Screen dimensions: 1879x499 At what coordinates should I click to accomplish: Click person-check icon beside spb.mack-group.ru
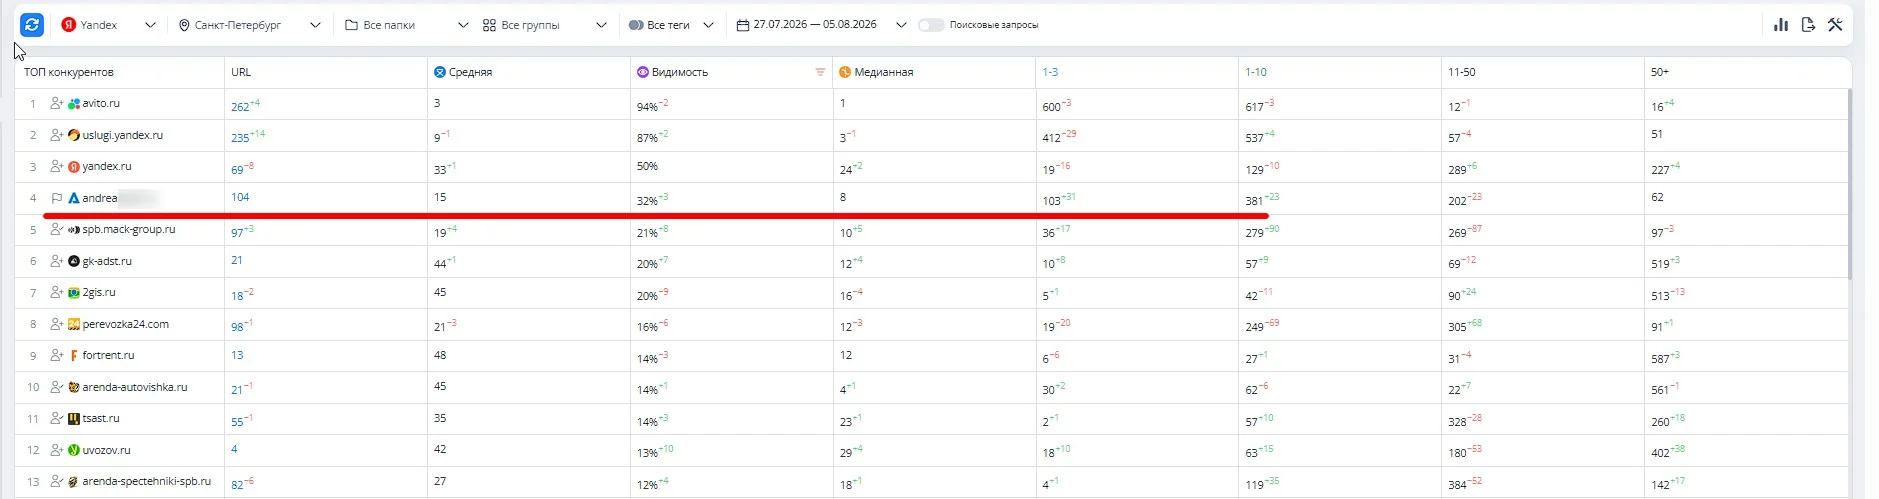(57, 229)
